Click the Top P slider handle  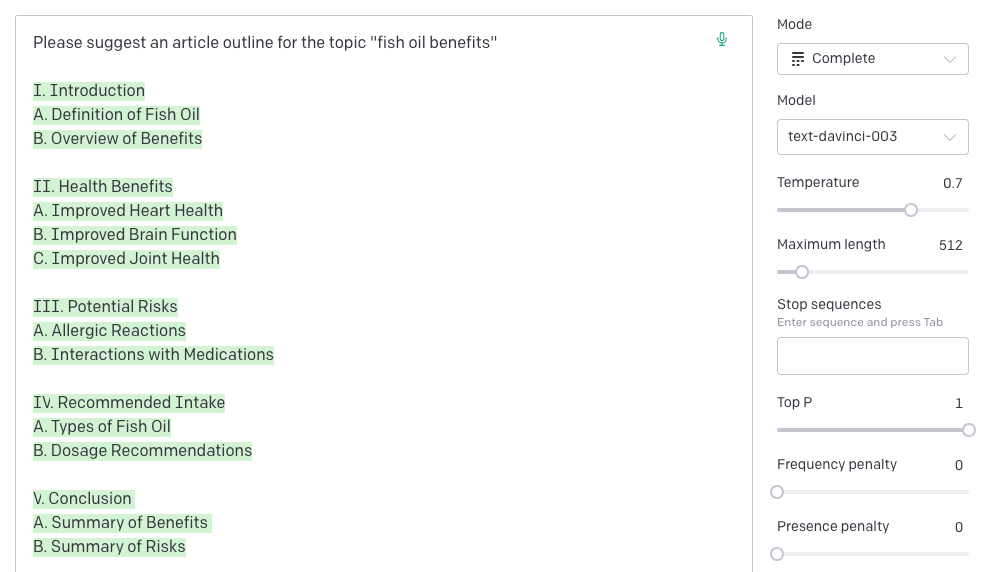point(968,430)
